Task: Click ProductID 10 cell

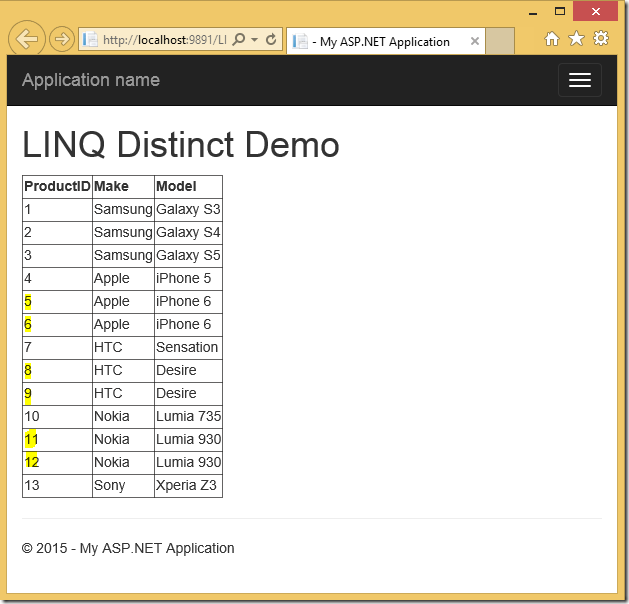Action: 57,416
